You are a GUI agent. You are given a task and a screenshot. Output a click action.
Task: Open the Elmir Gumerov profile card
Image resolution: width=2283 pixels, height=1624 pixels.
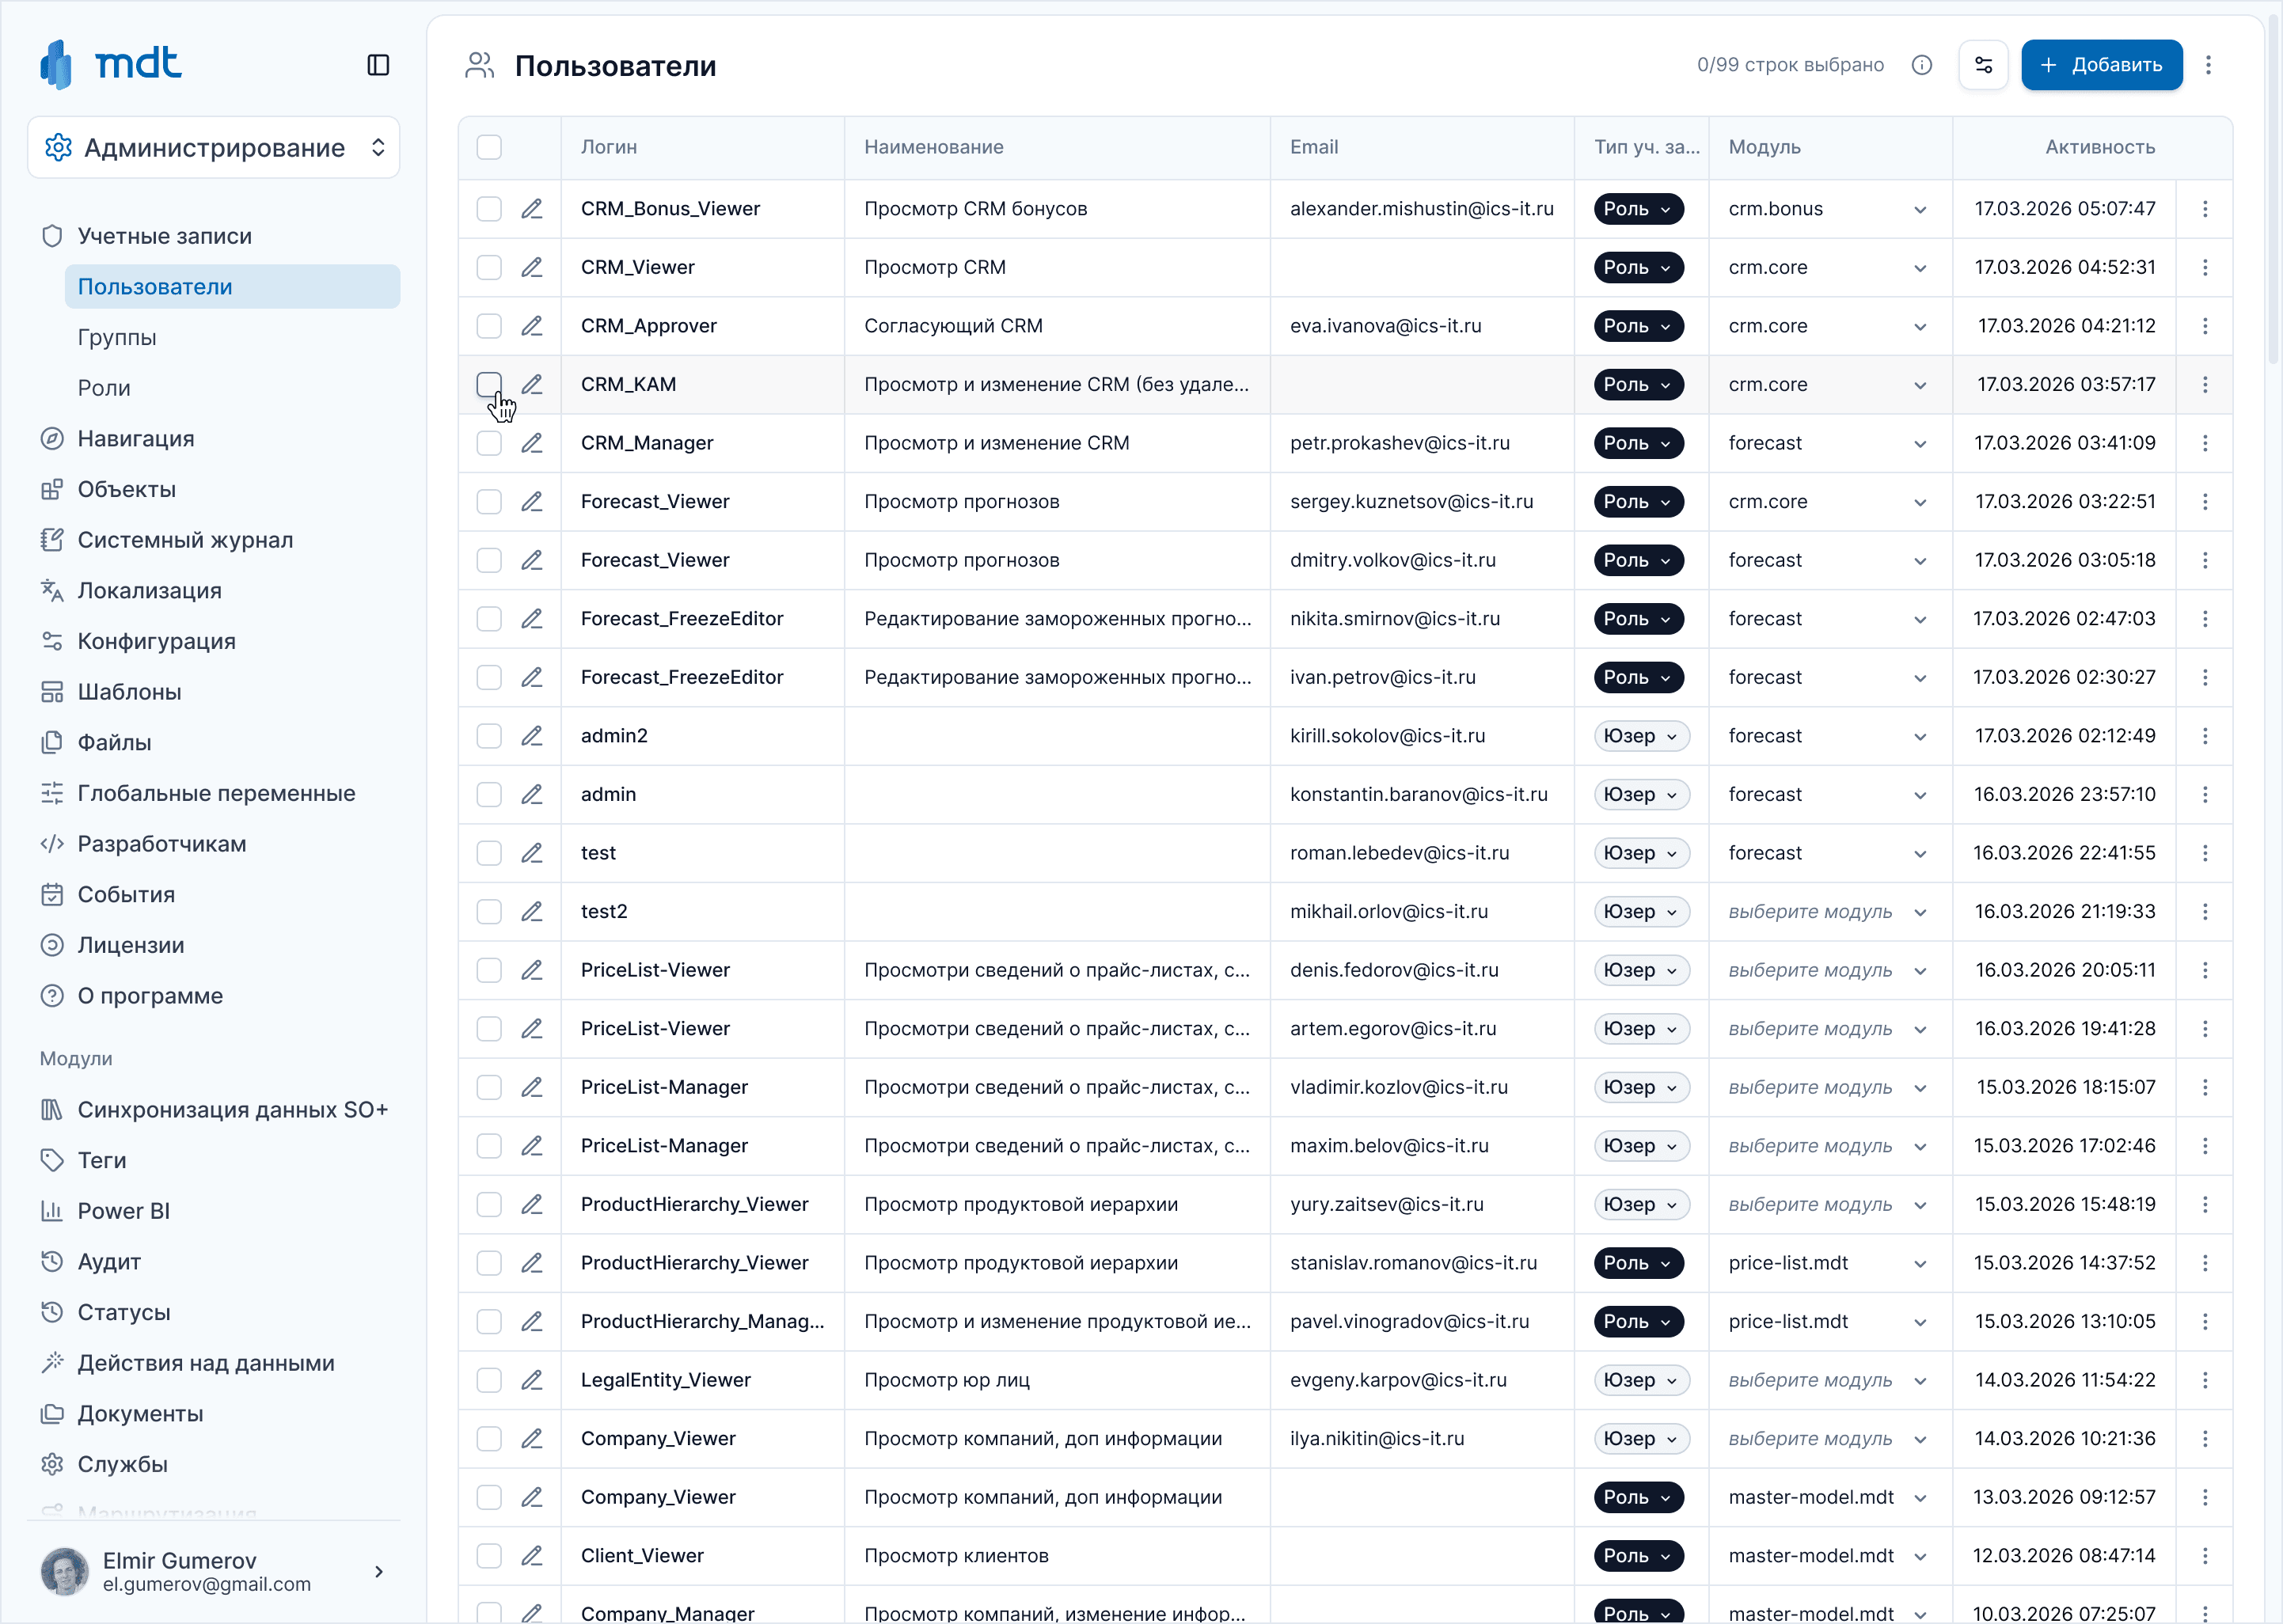click(214, 1571)
